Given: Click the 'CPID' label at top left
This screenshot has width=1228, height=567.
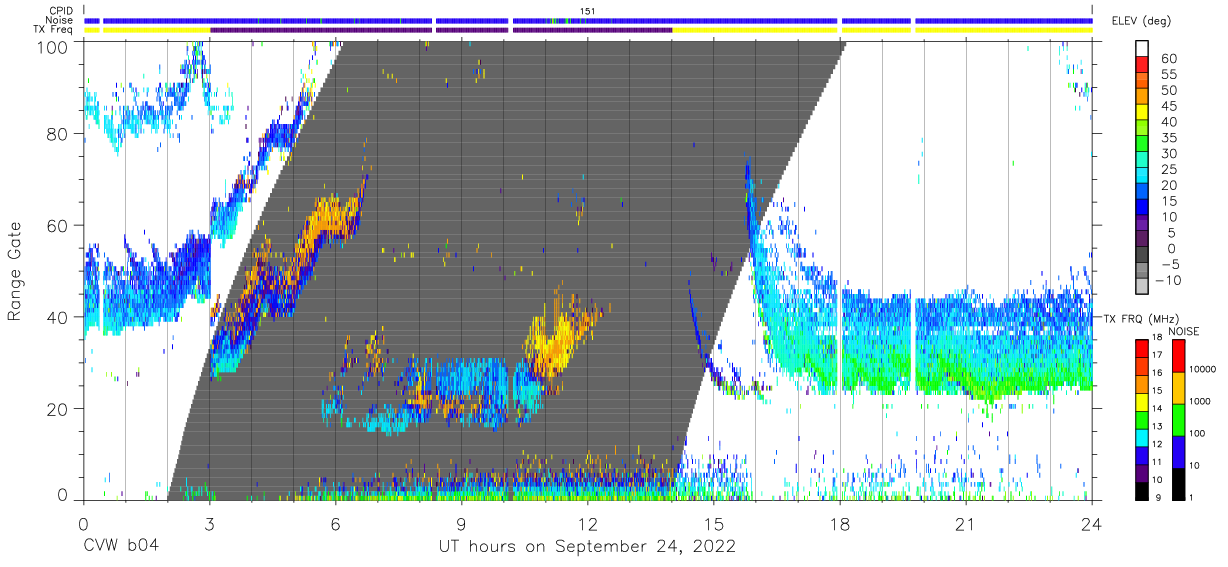Looking at the screenshot, I should pos(61,10).
